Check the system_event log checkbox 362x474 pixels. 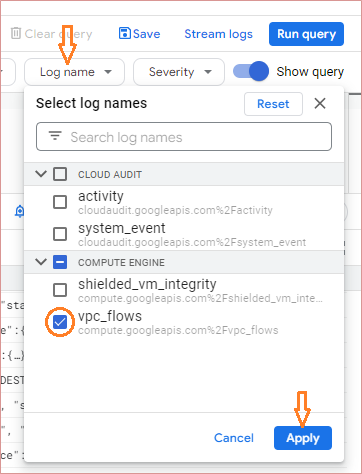[60, 234]
